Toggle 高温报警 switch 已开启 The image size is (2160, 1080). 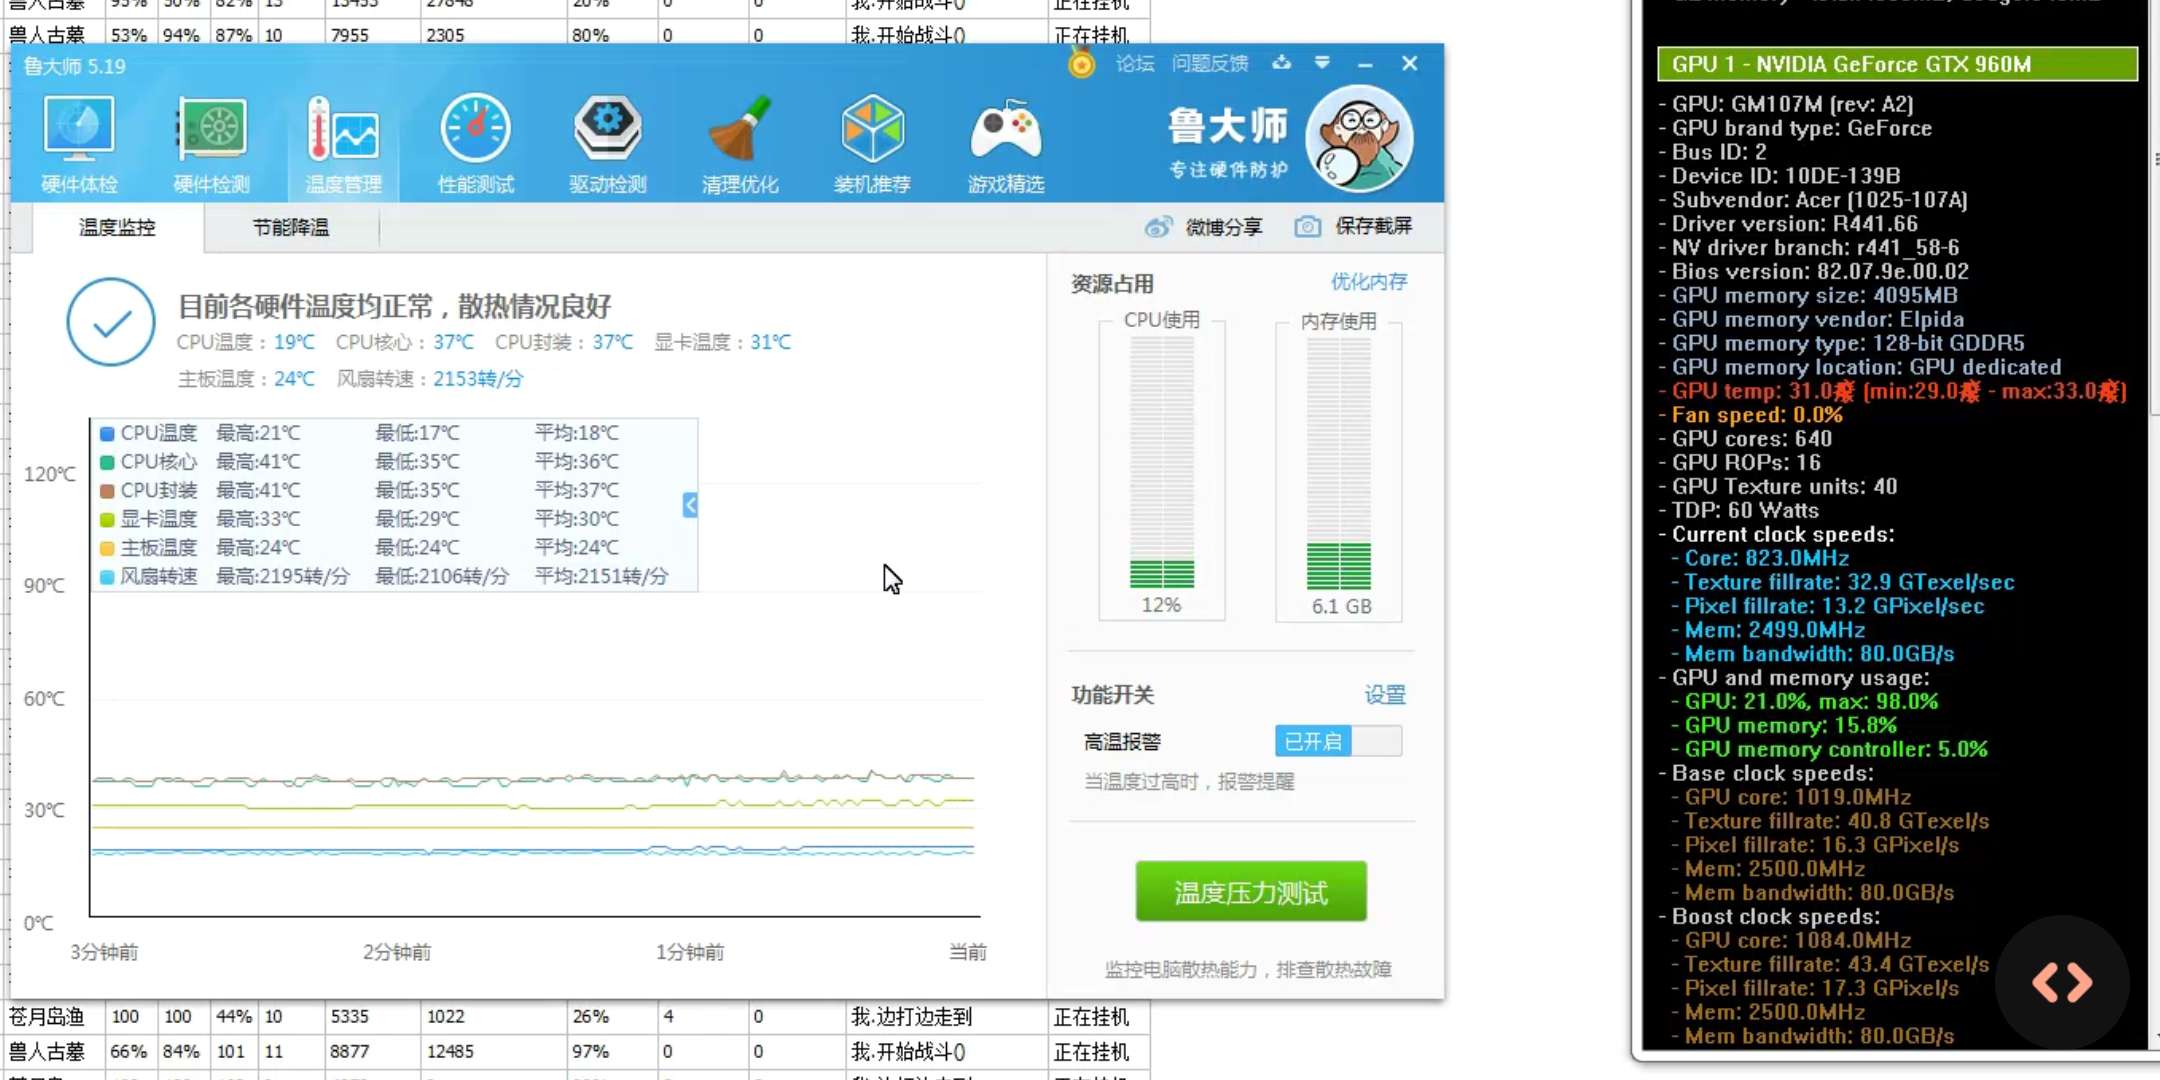point(1338,741)
